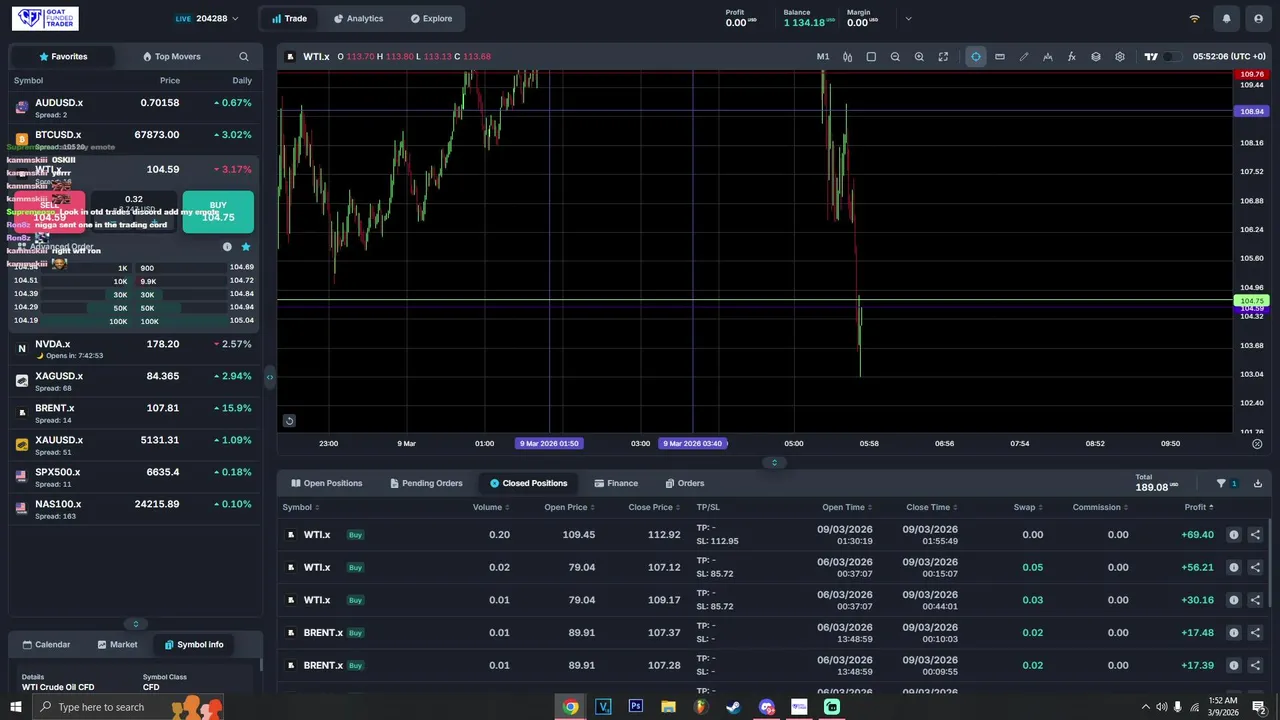Switch to the Orders tab
The image size is (1280, 720).
685,483
